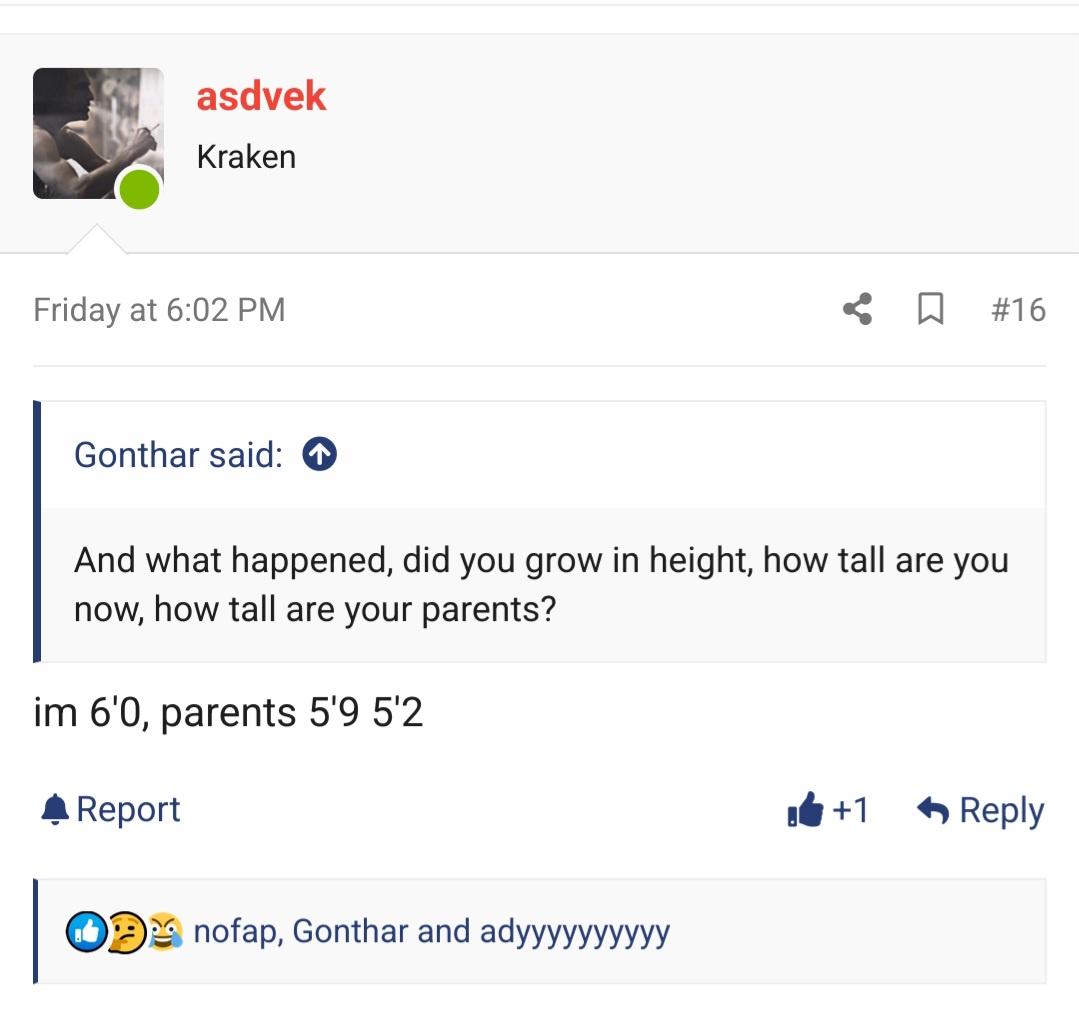Open asdvek username profile link

coord(261,96)
